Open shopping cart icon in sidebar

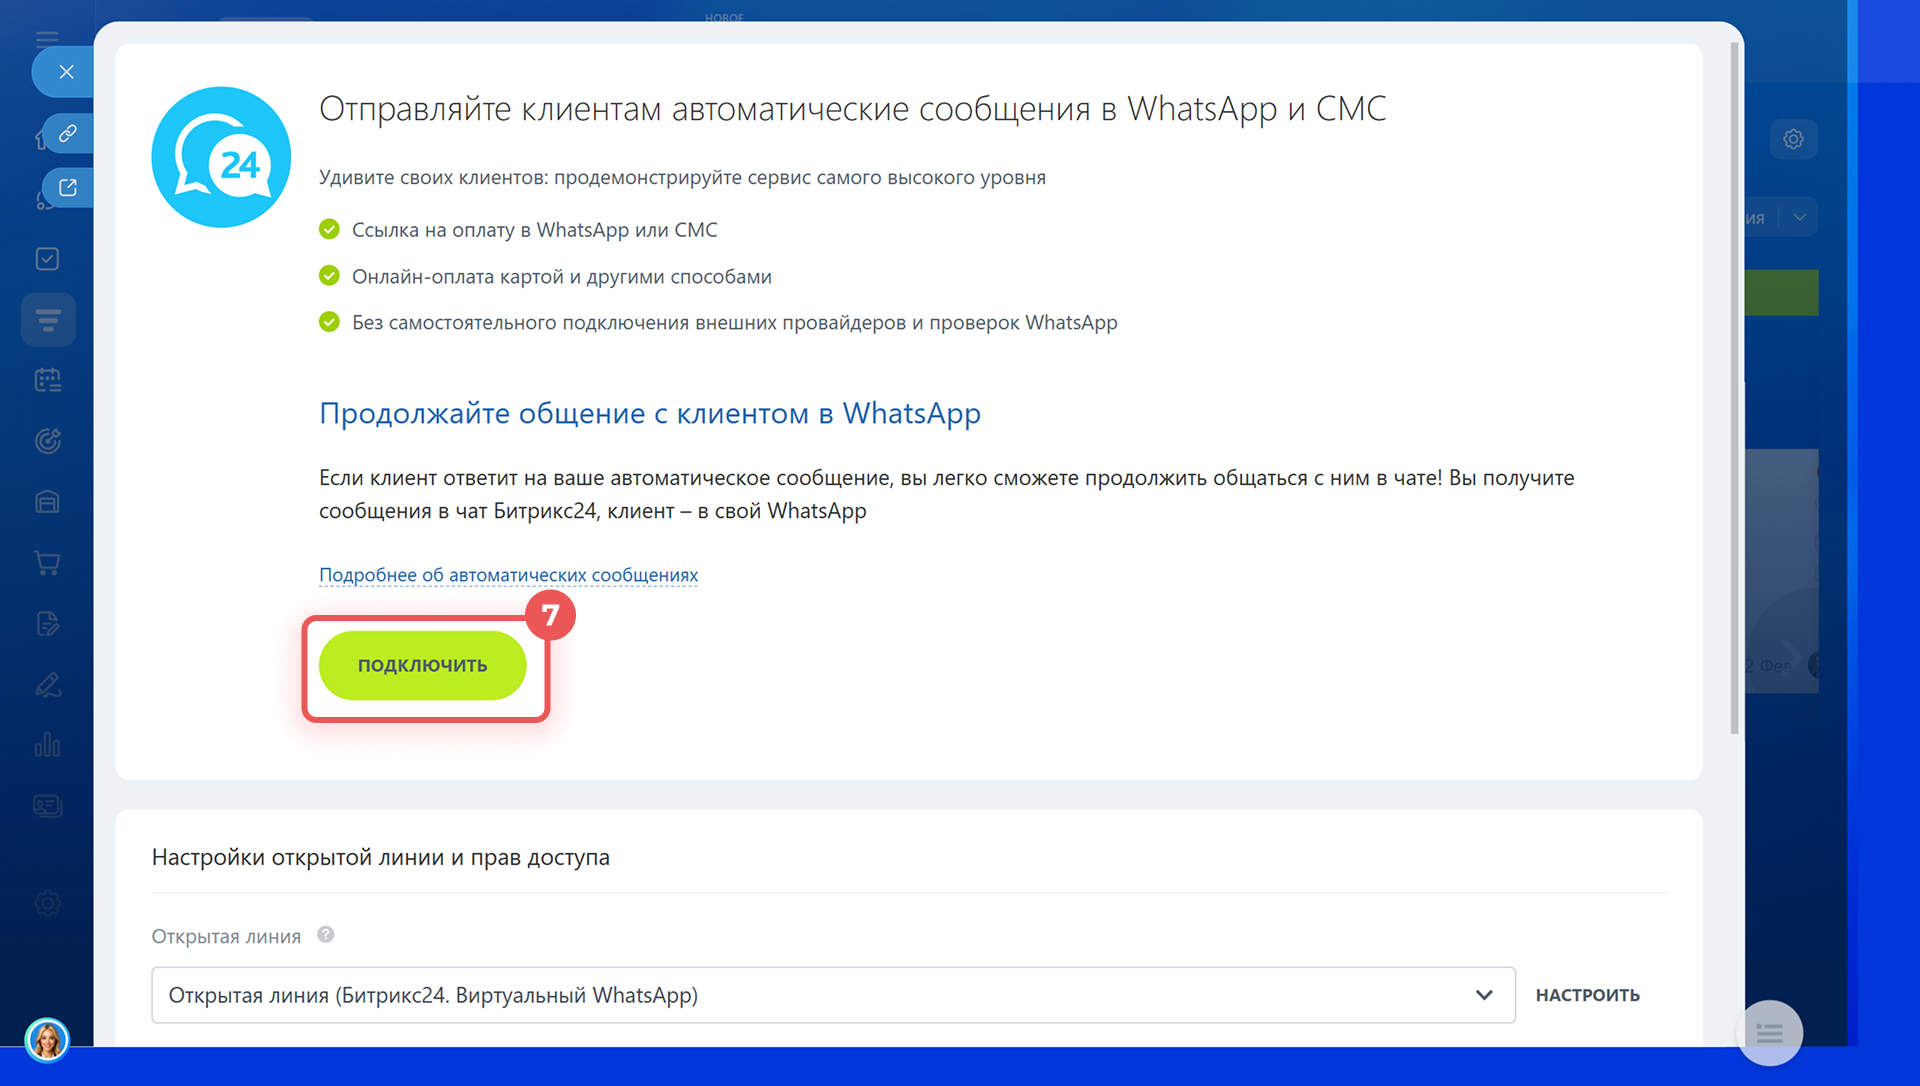(x=47, y=563)
